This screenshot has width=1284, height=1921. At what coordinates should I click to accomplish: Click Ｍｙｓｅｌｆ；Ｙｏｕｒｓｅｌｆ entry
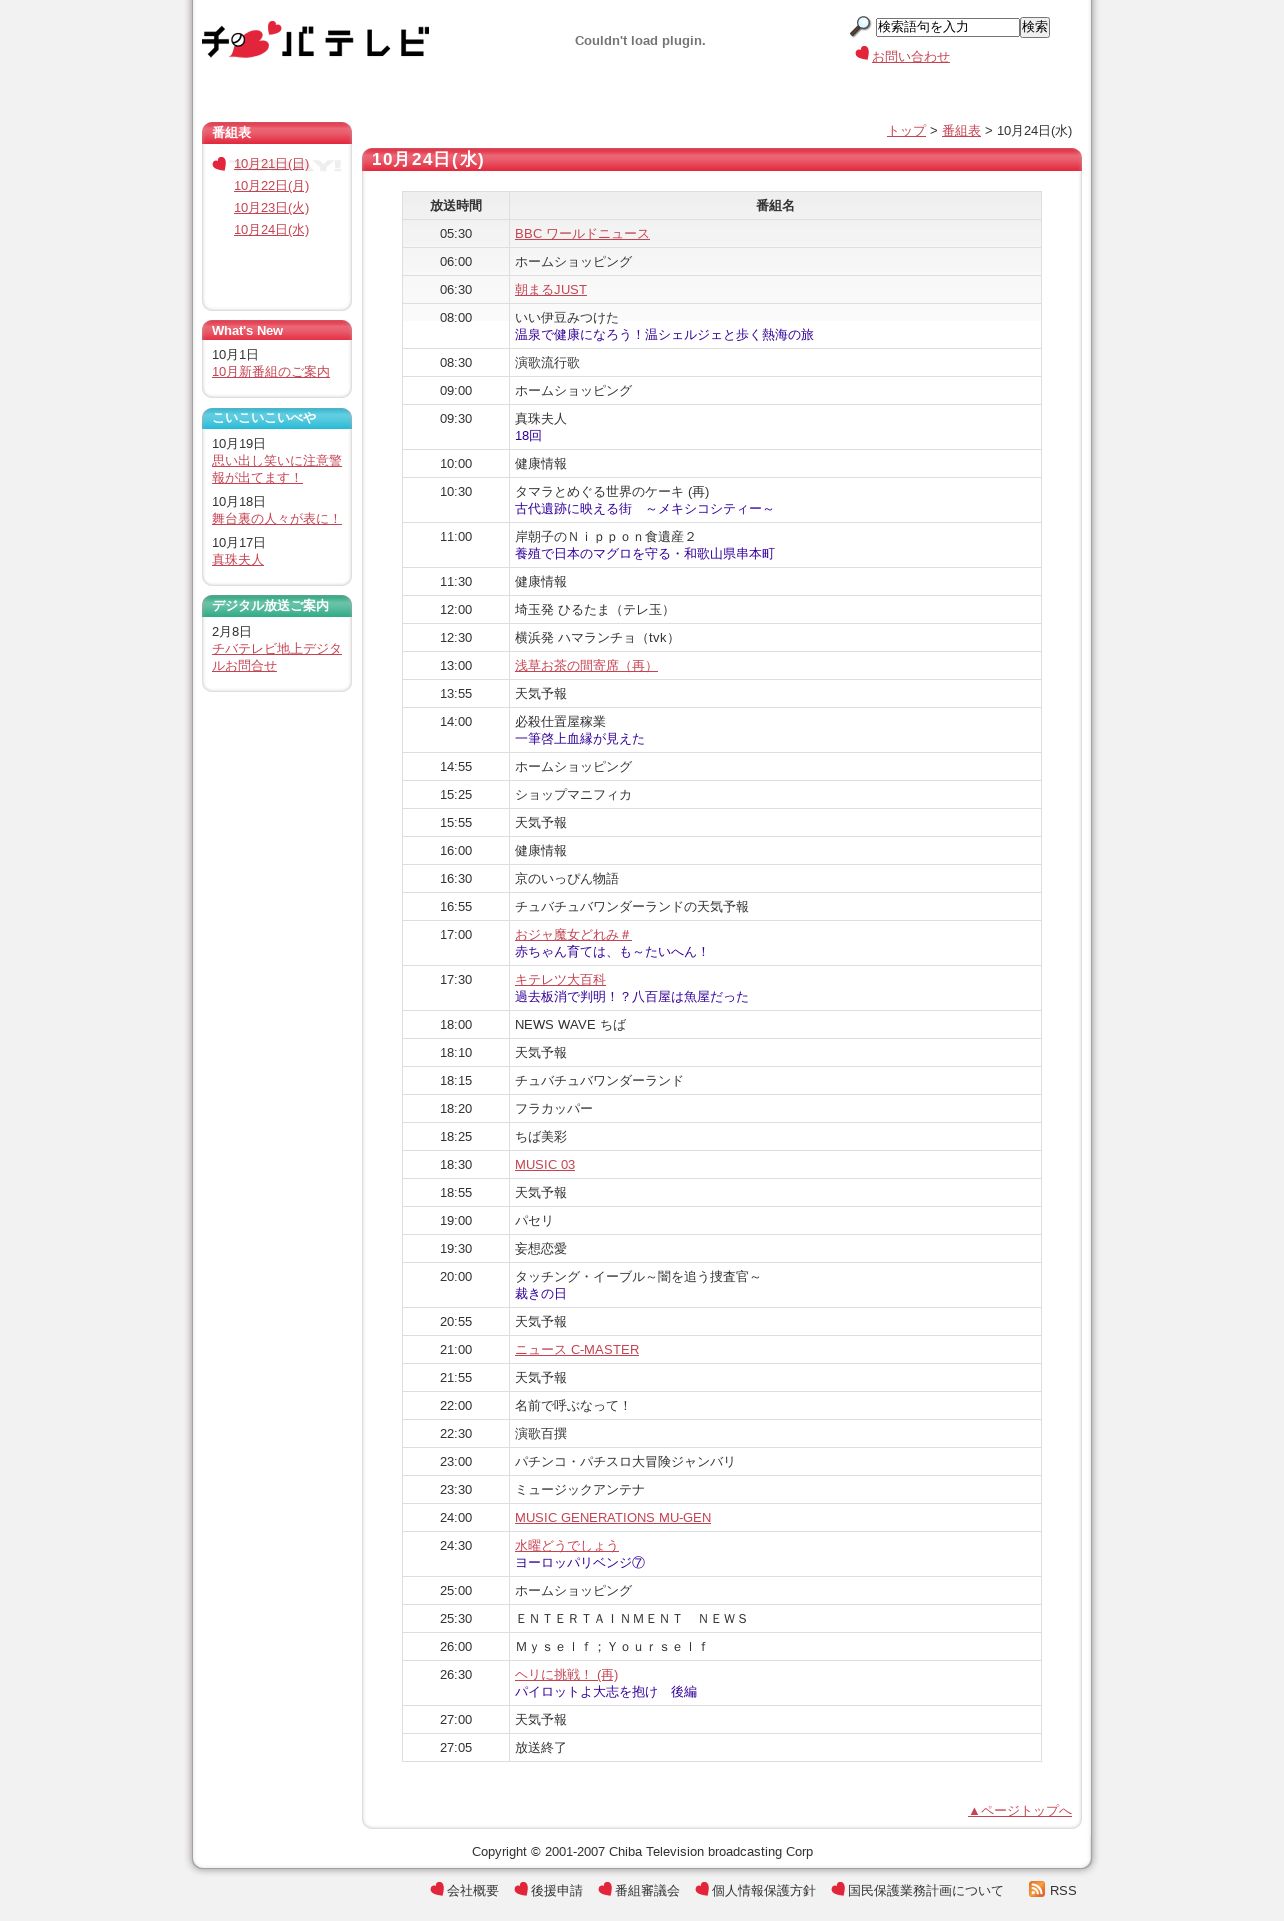click(x=612, y=1647)
